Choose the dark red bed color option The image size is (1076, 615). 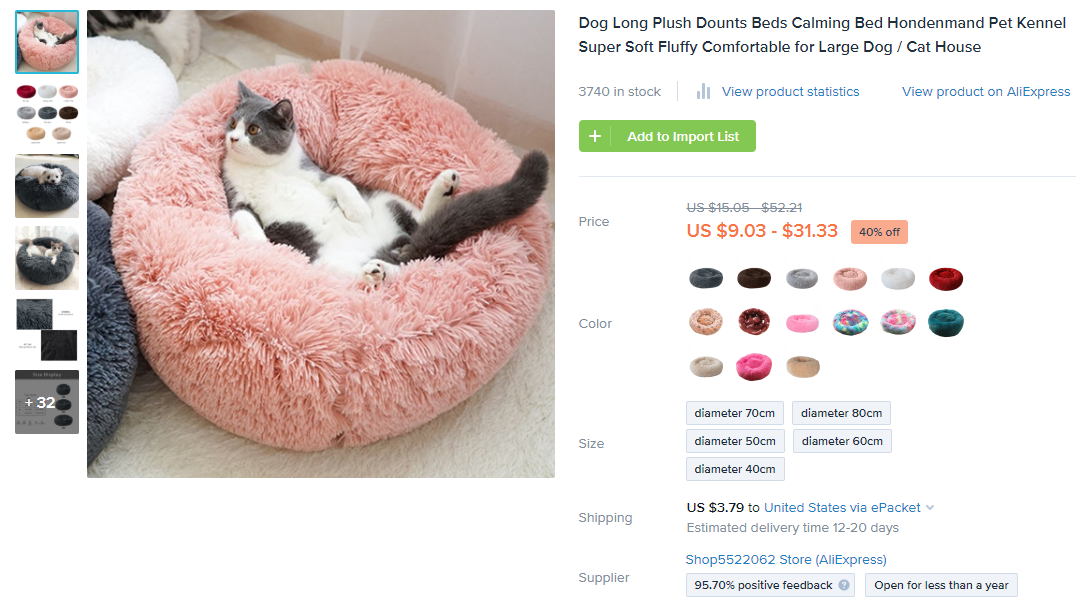tap(945, 278)
